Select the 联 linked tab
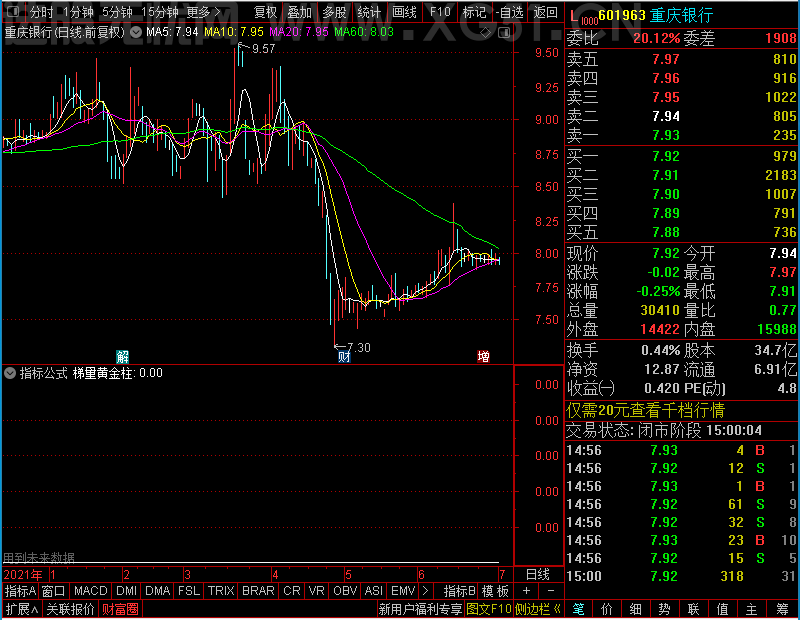 coord(693,609)
